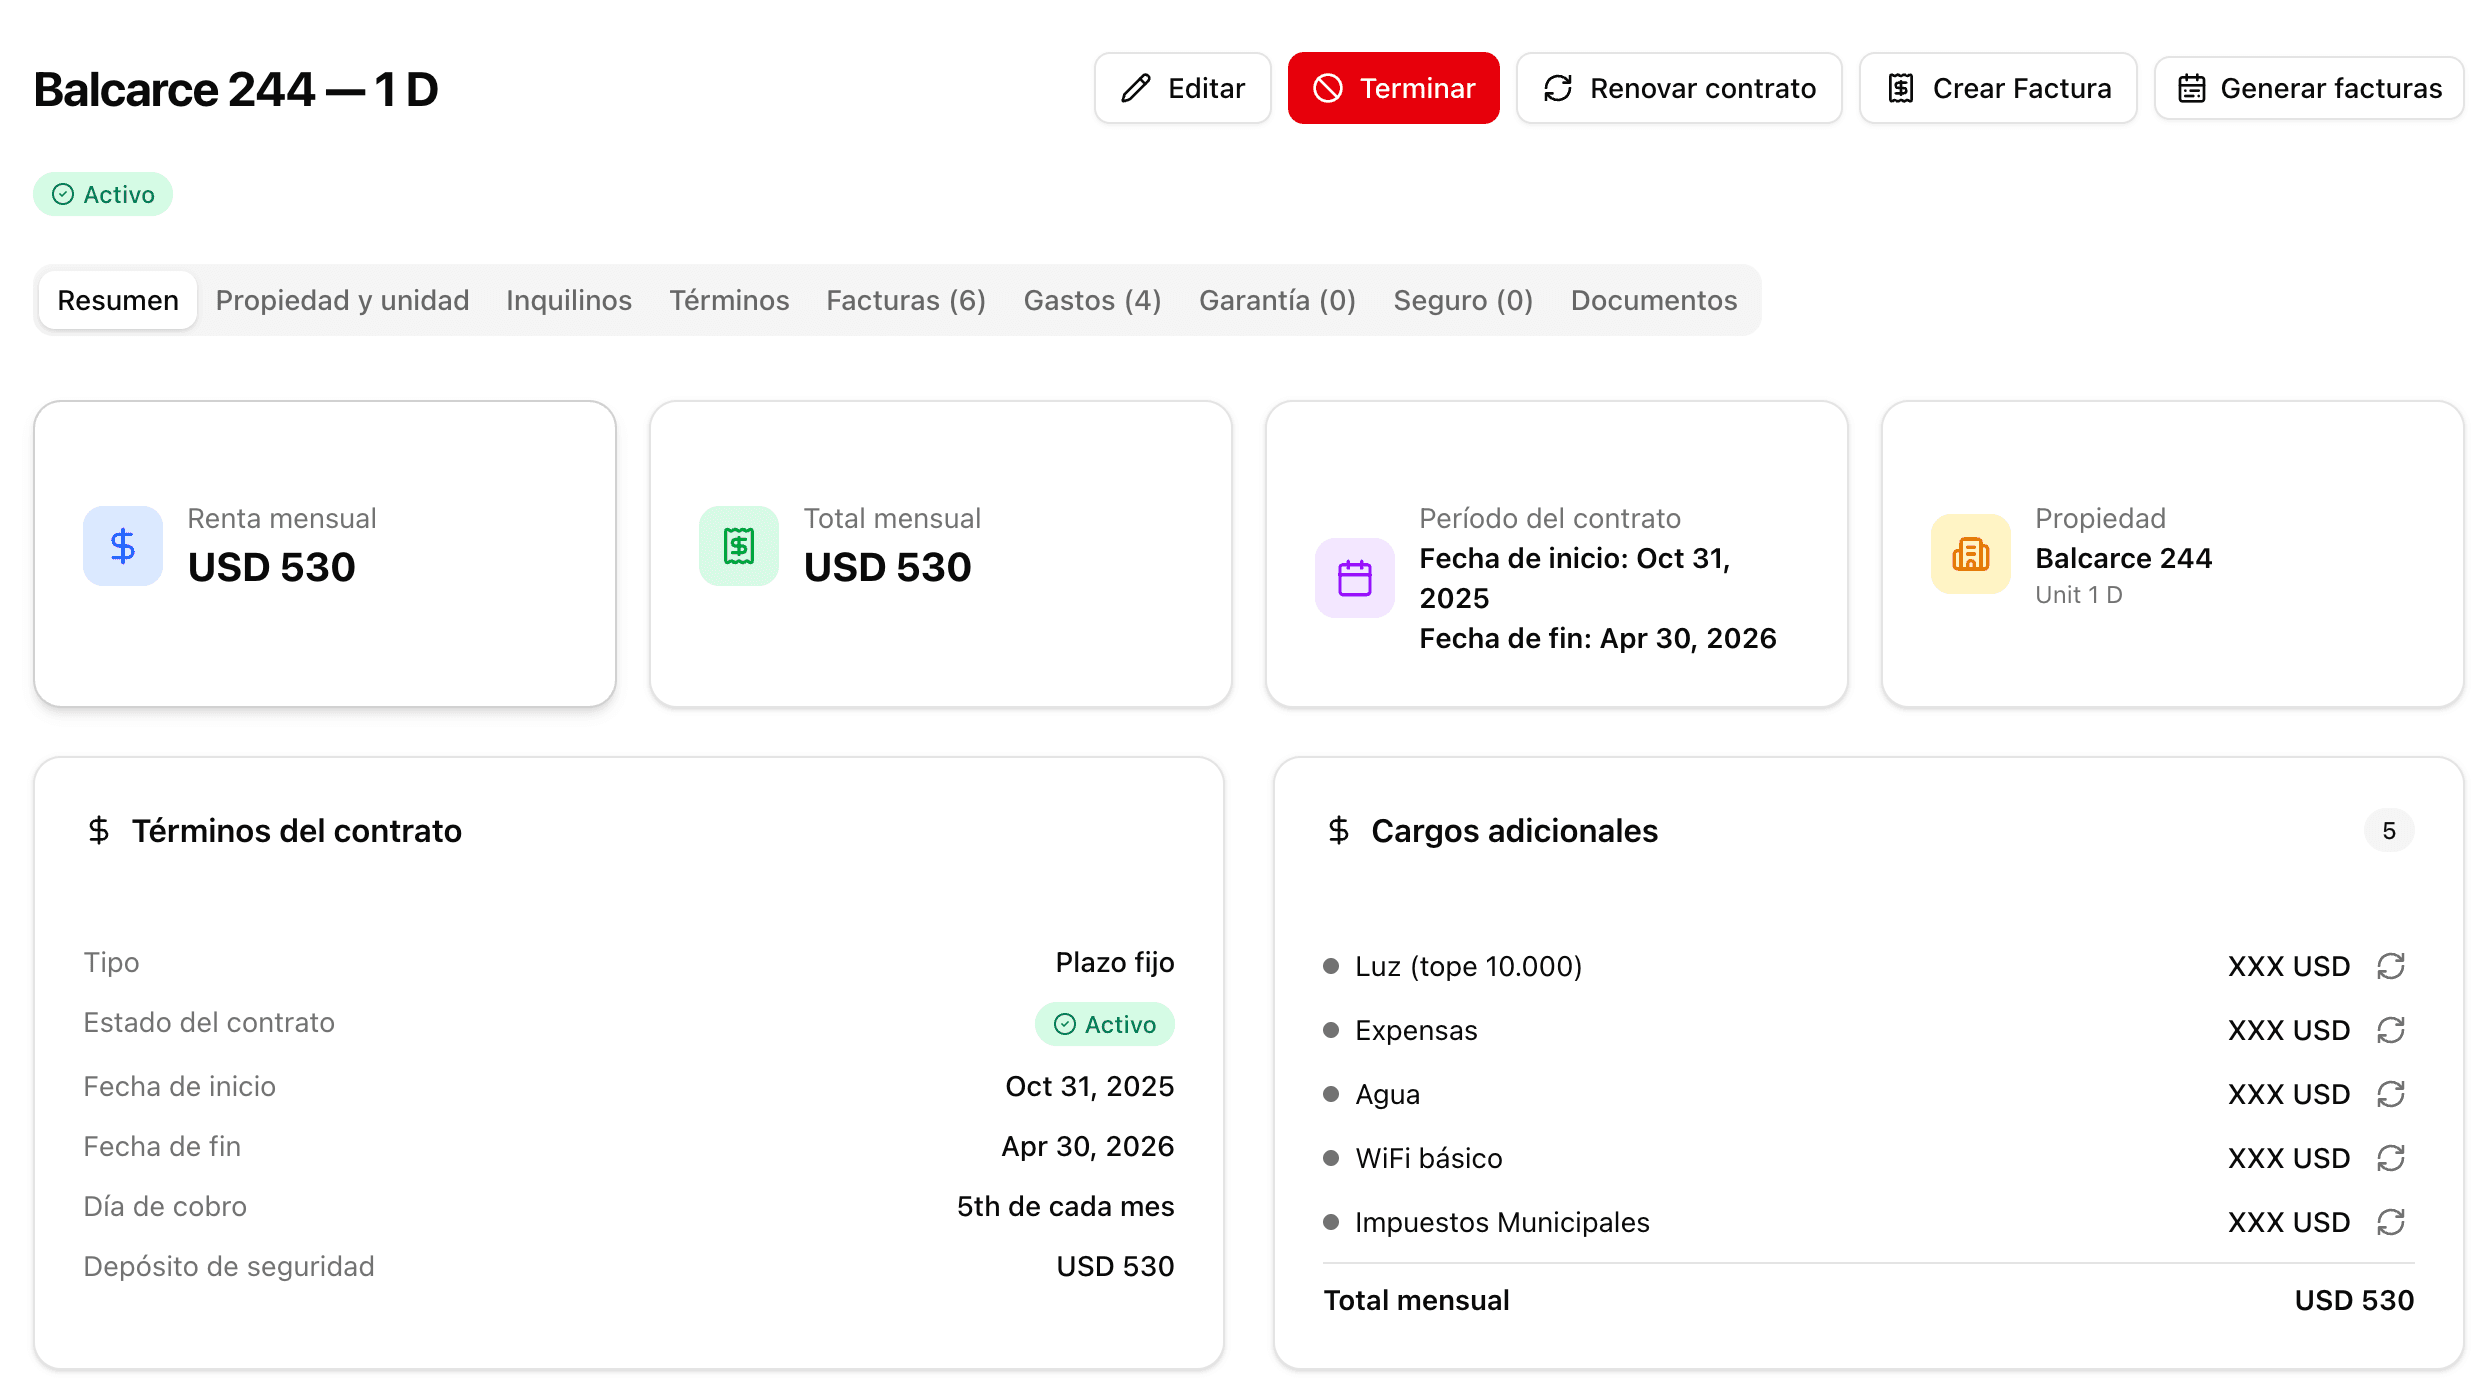This screenshot has height=1398, width=2478.
Task: Click the orange building icon for Propiedad
Action: click(x=1971, y=554)
